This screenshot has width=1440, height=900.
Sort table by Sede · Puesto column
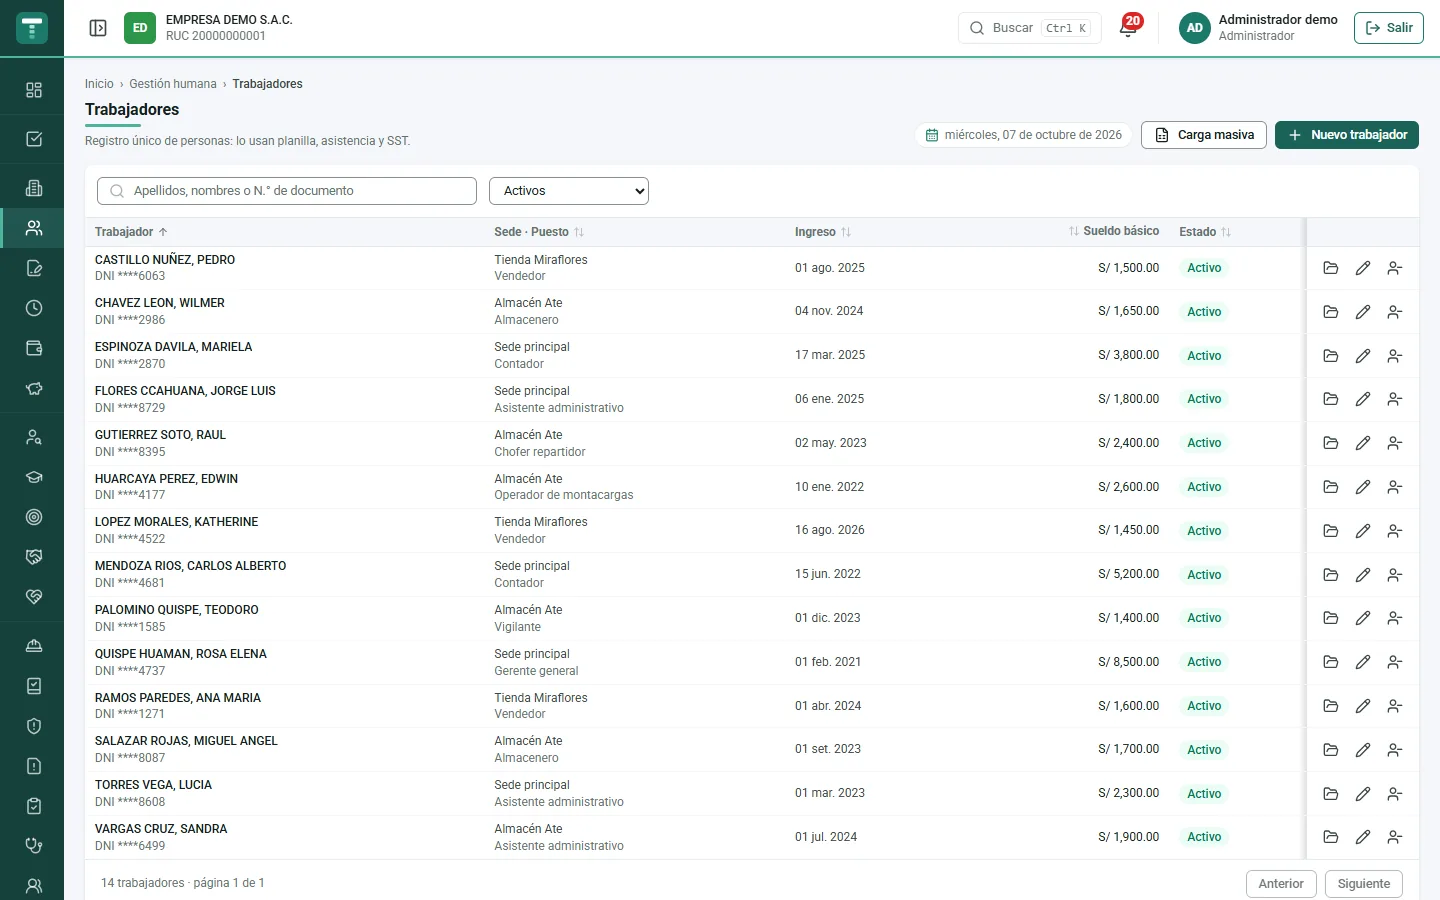pyautogui.click(x=539, y=232)
